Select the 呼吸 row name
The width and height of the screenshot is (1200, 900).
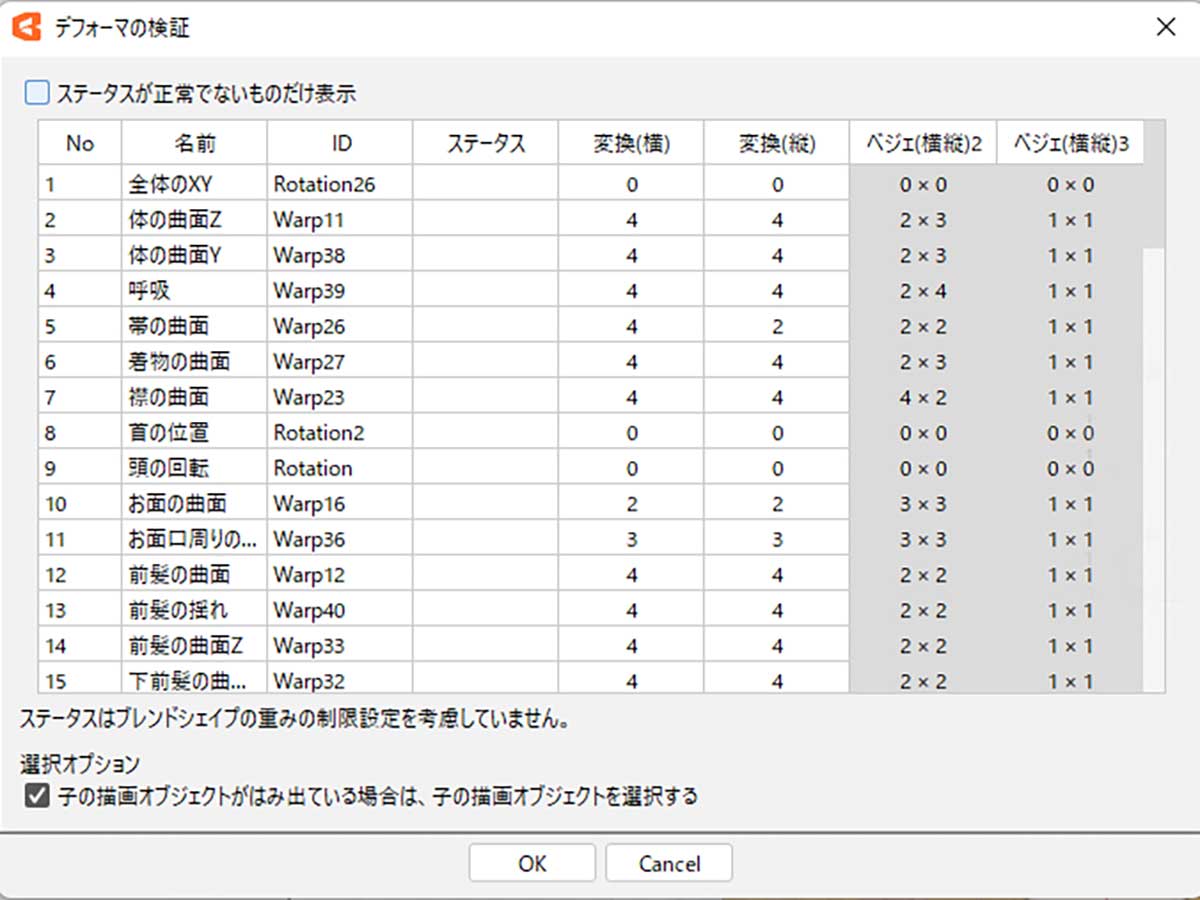point(194,291)
